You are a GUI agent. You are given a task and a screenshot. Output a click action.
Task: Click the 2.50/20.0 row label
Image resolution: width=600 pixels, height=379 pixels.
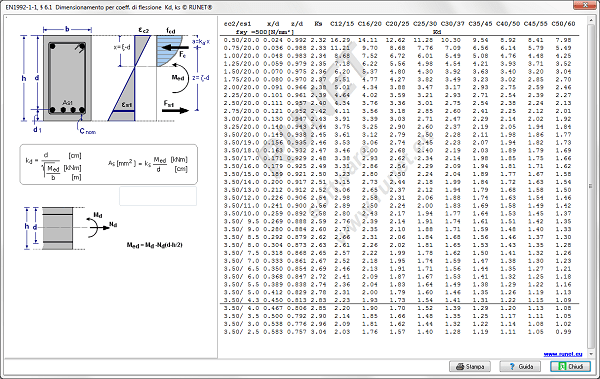pyautogui.click(x=241, y=103)
